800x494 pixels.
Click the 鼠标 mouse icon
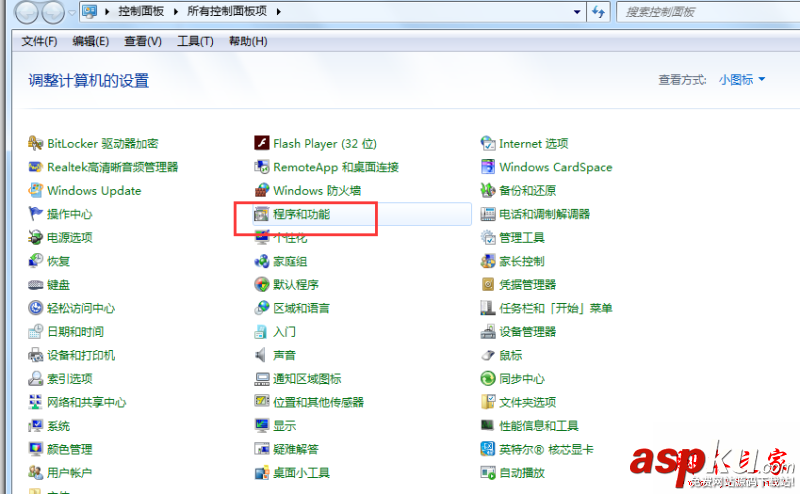488,355
